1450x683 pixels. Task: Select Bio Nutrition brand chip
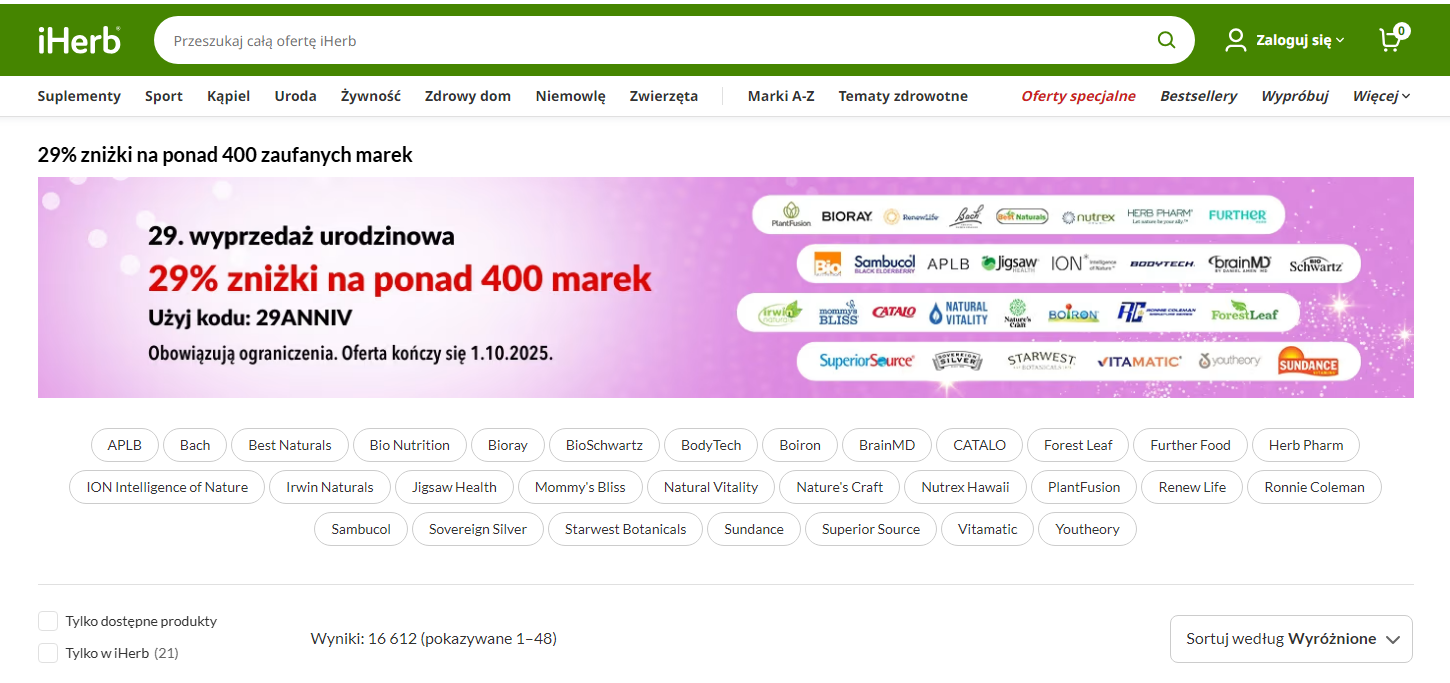click(410, 445)
